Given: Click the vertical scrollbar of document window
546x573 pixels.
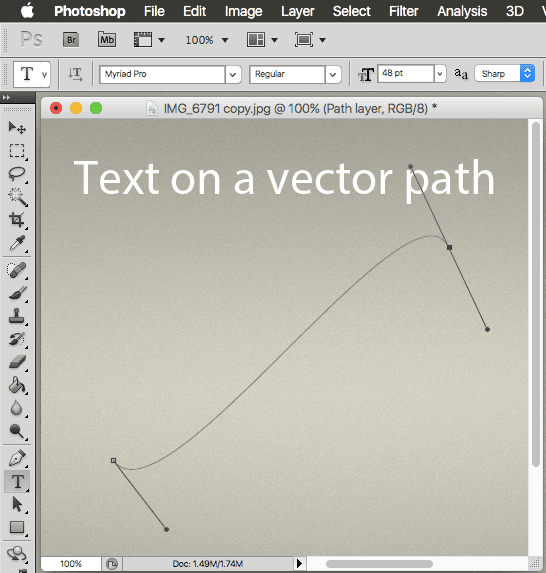Looking at the screenshot, I should click(536, 294).
